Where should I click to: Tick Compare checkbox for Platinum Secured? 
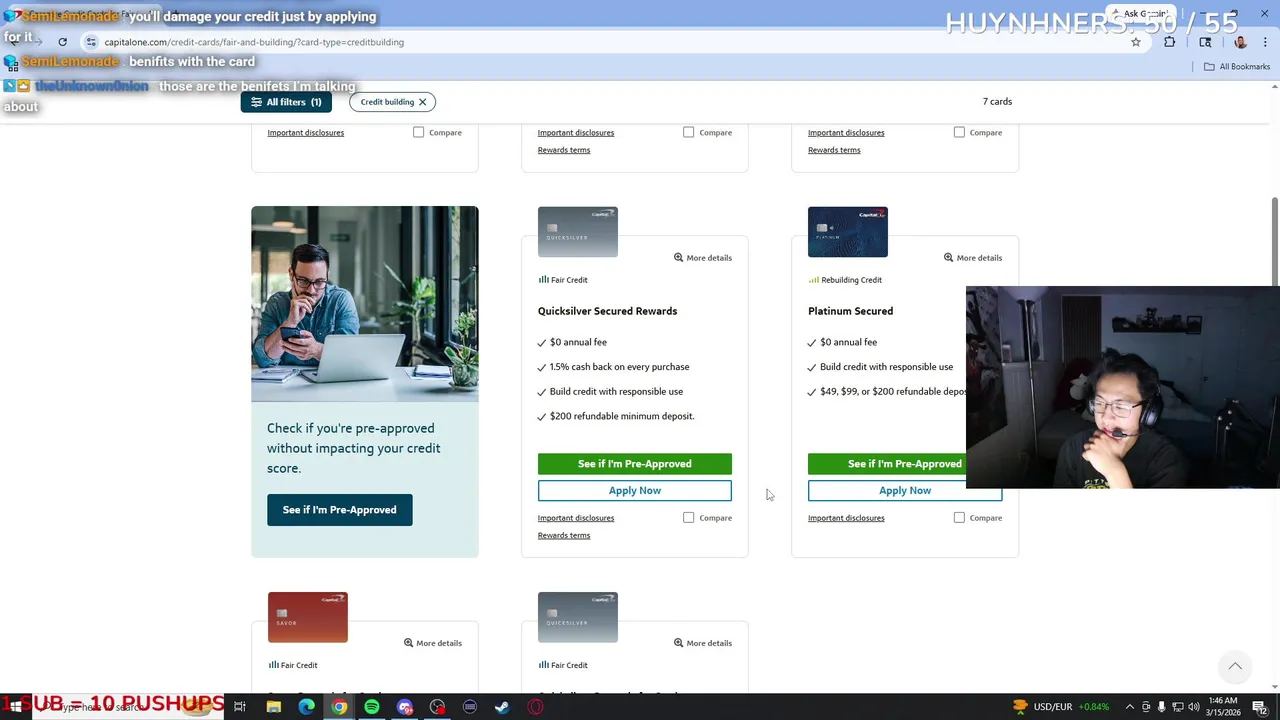(x=959, y=518)
